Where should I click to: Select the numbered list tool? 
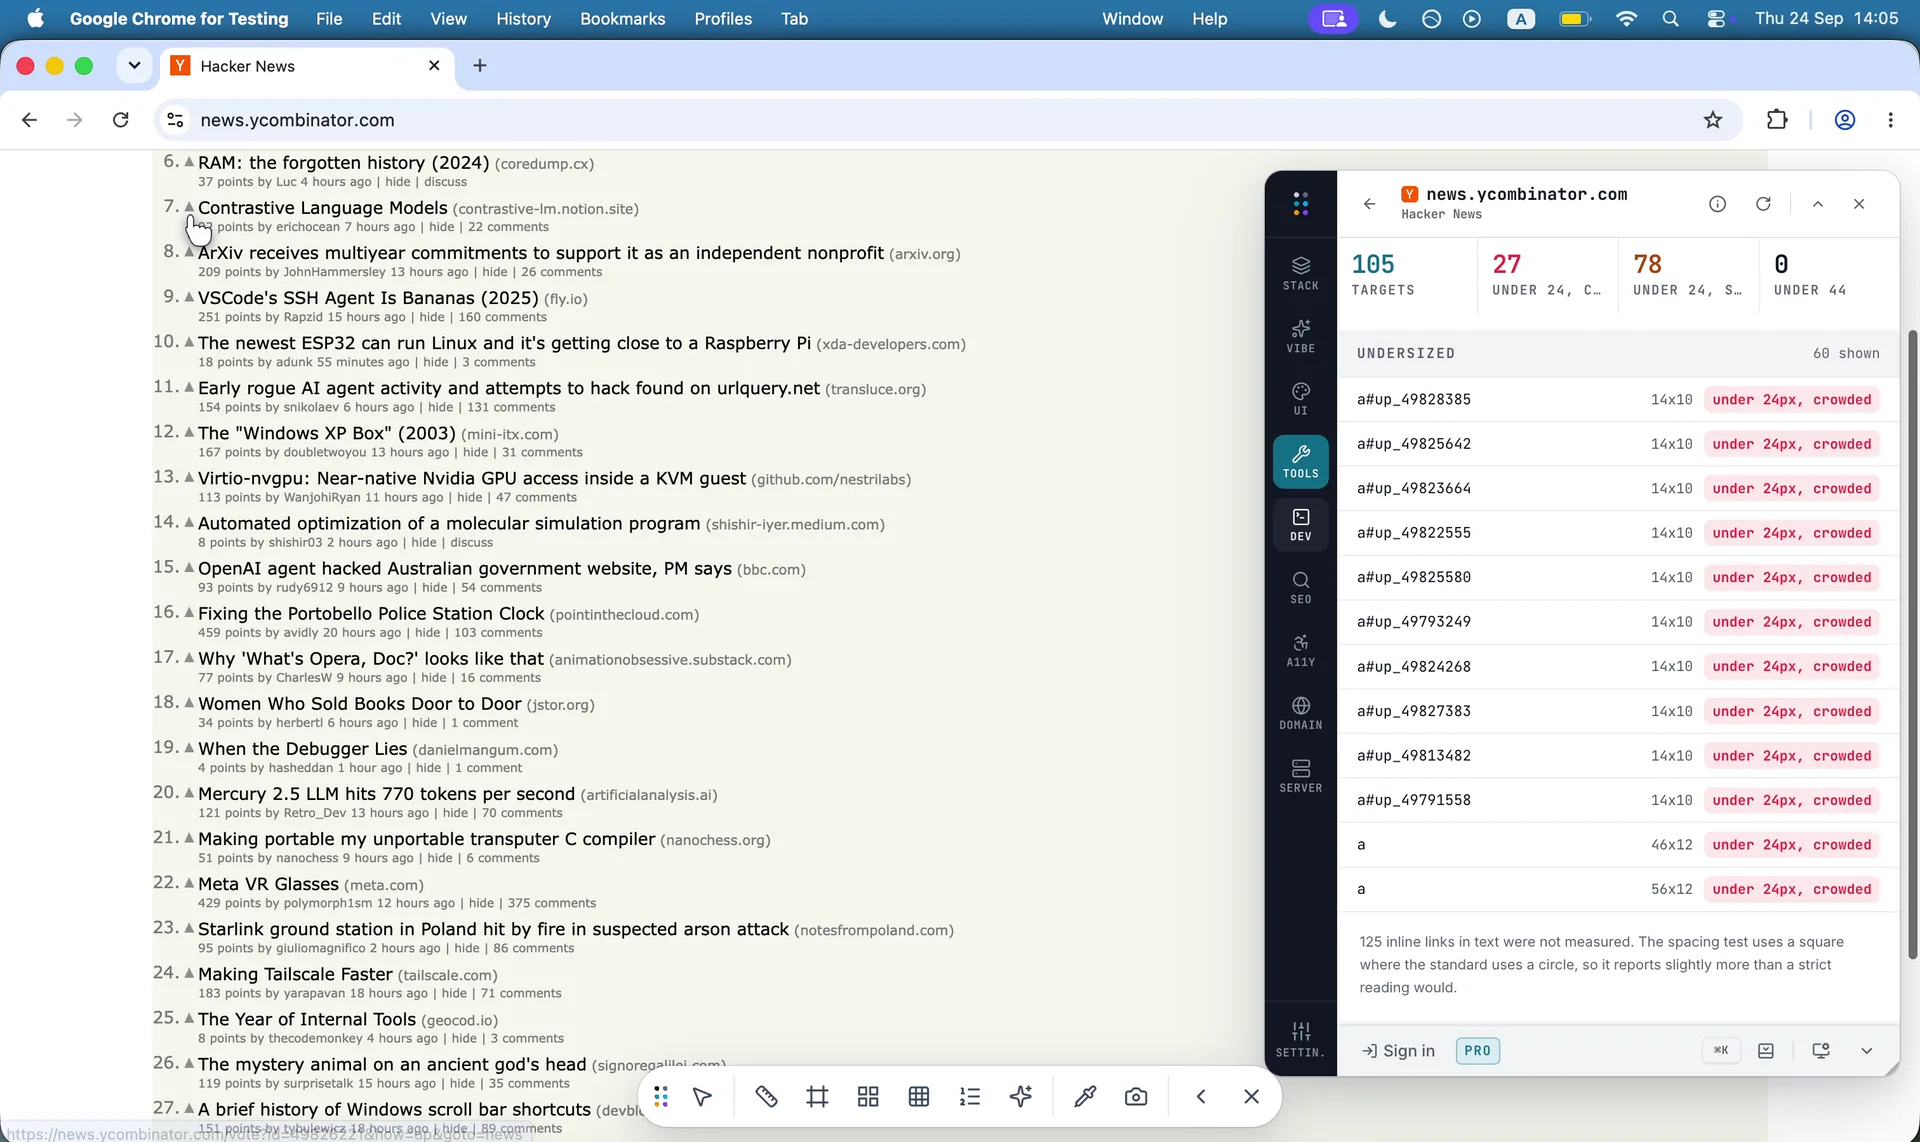click(x=969, y=1097)
